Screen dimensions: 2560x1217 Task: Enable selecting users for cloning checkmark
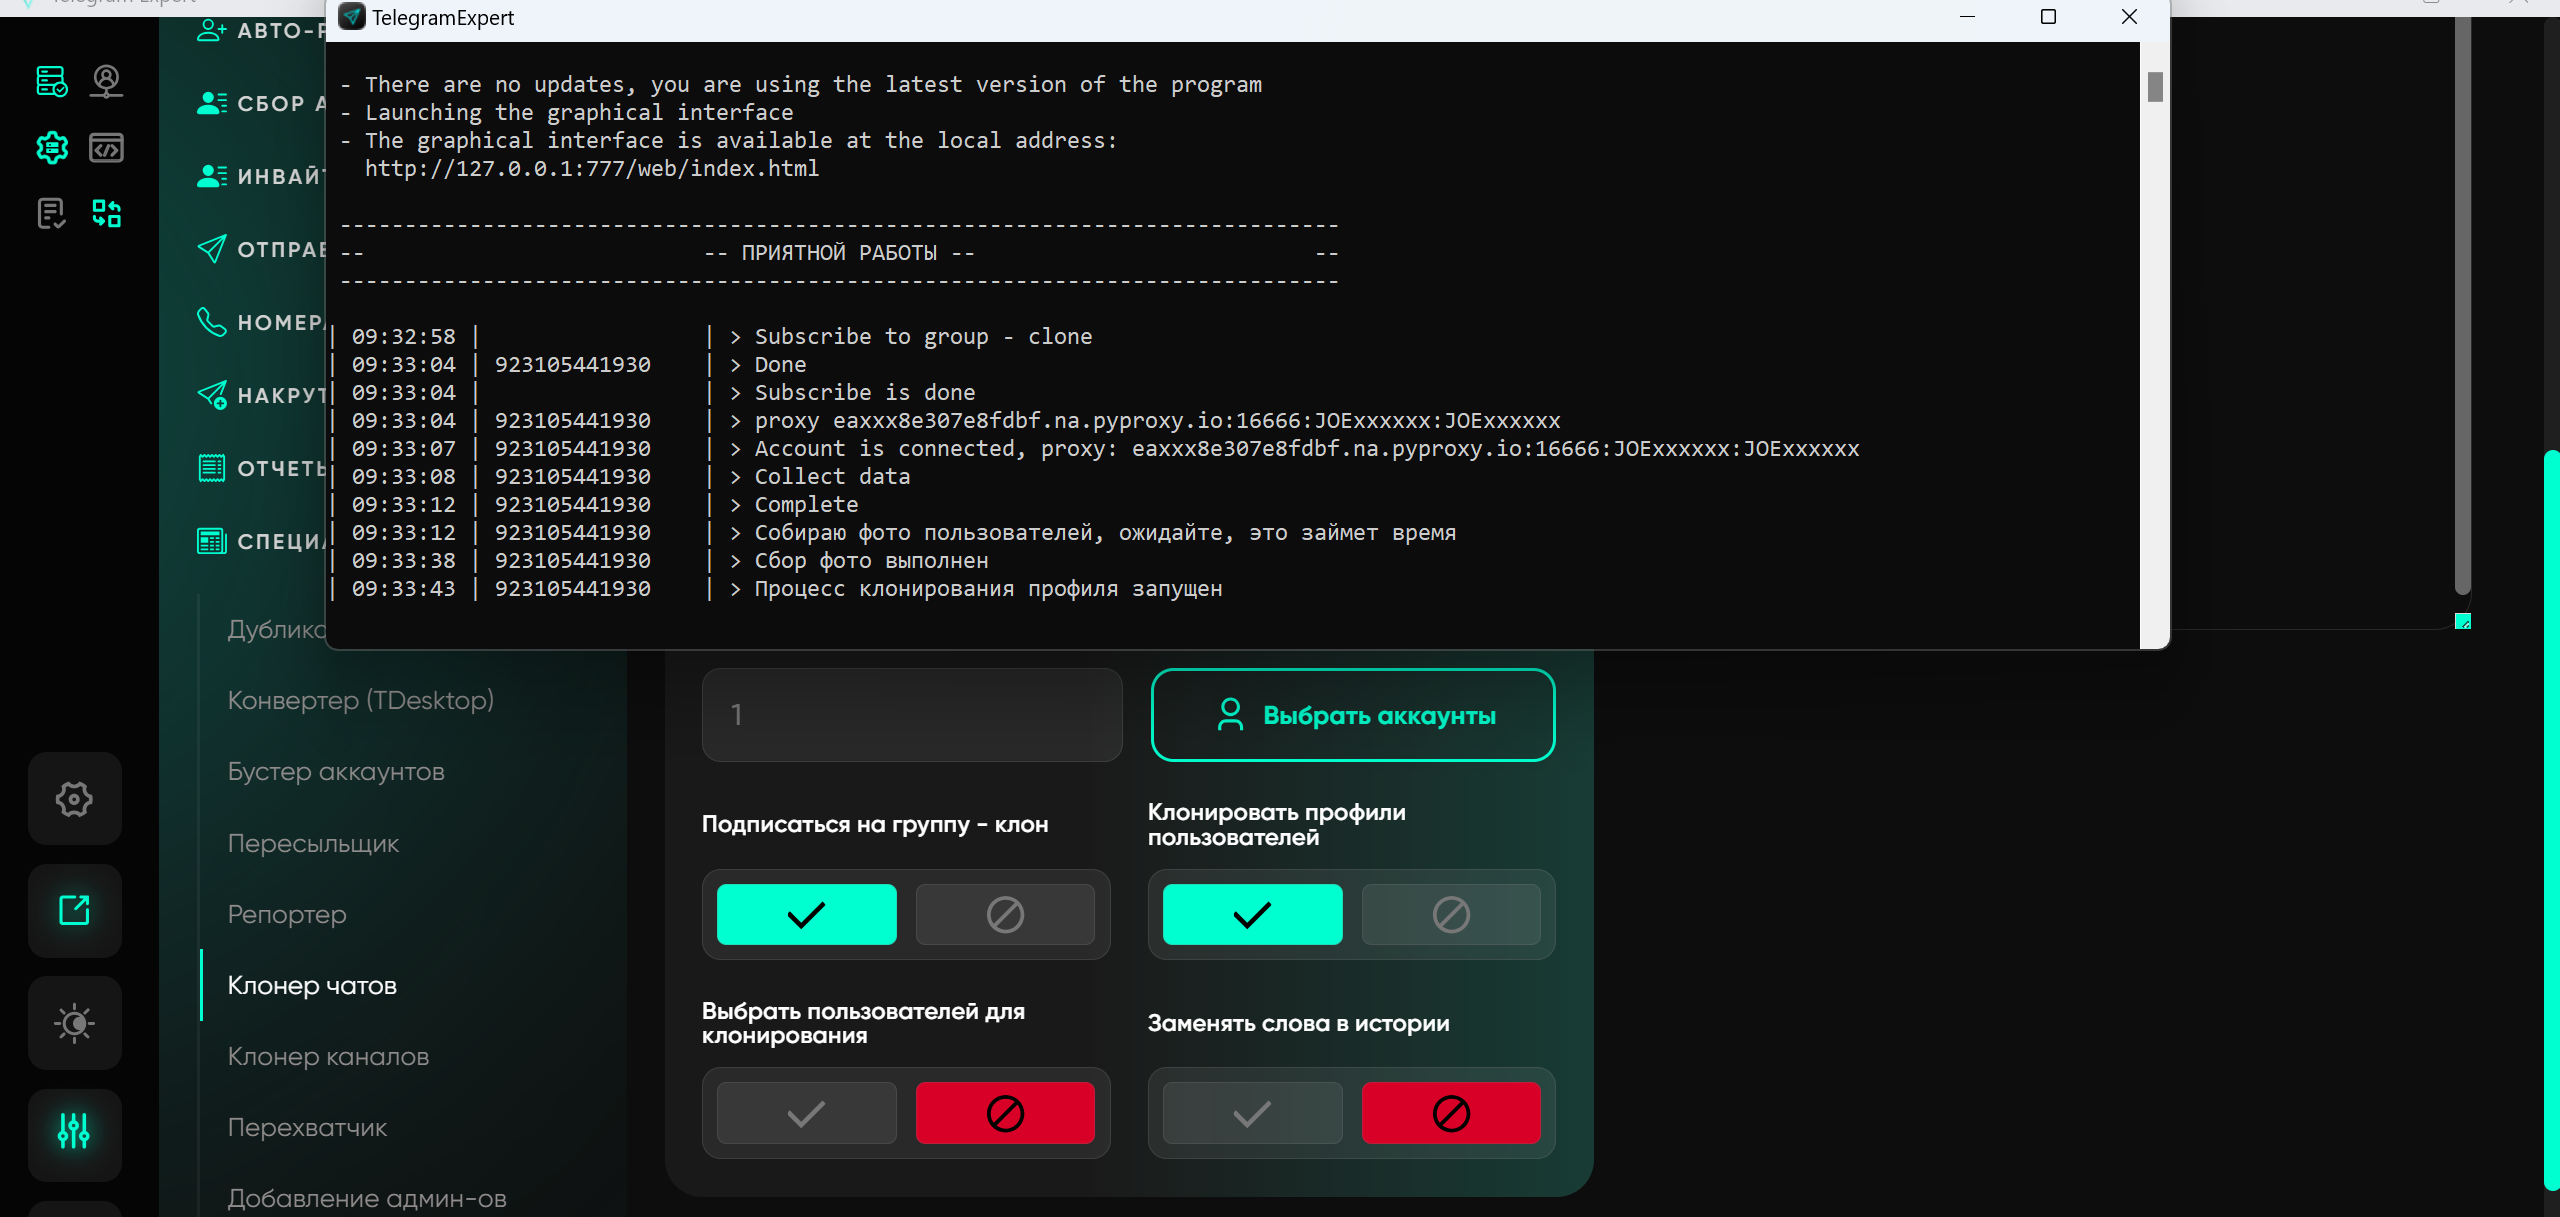pos(806,1113)
